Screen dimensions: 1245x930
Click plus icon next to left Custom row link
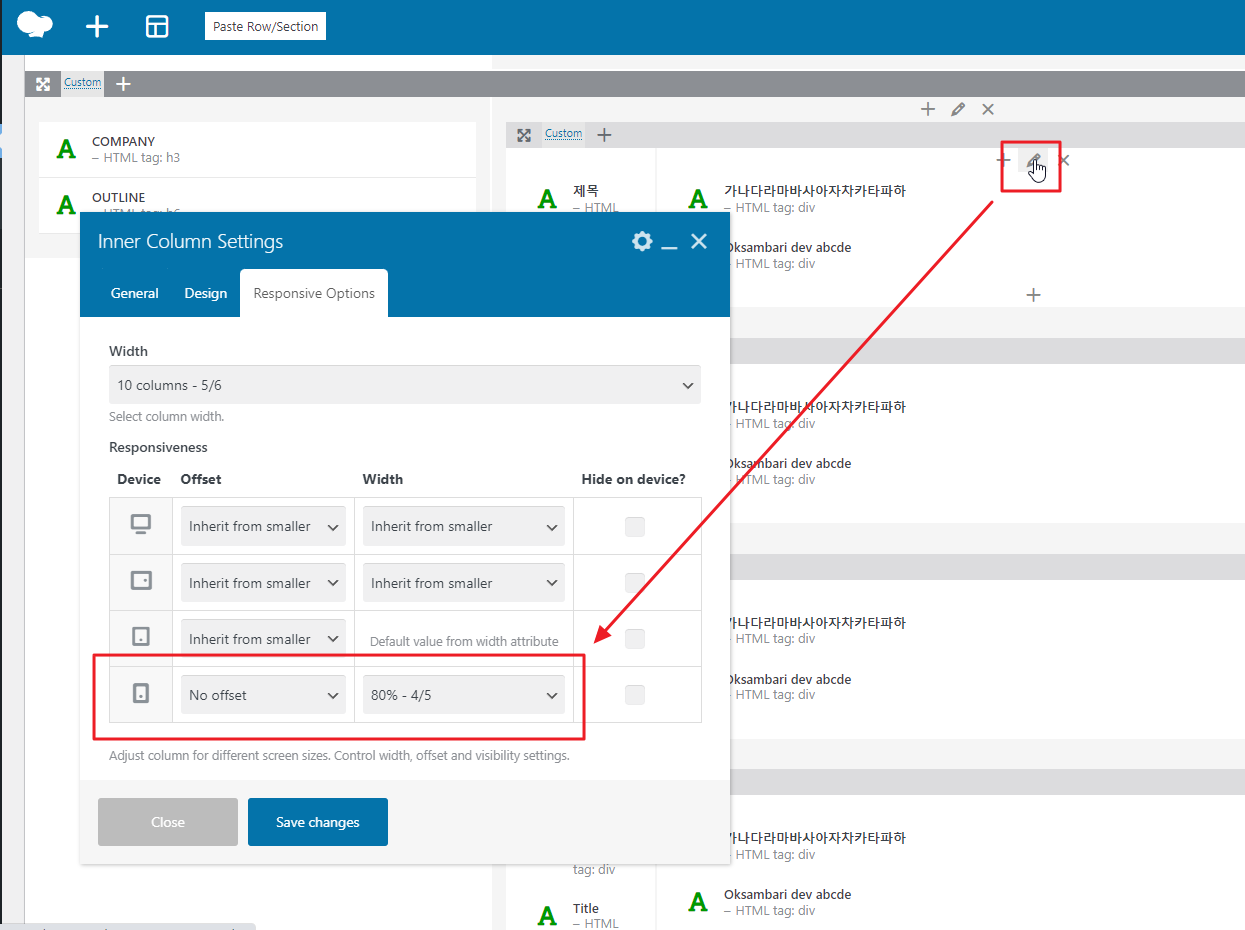click(123, 84)
